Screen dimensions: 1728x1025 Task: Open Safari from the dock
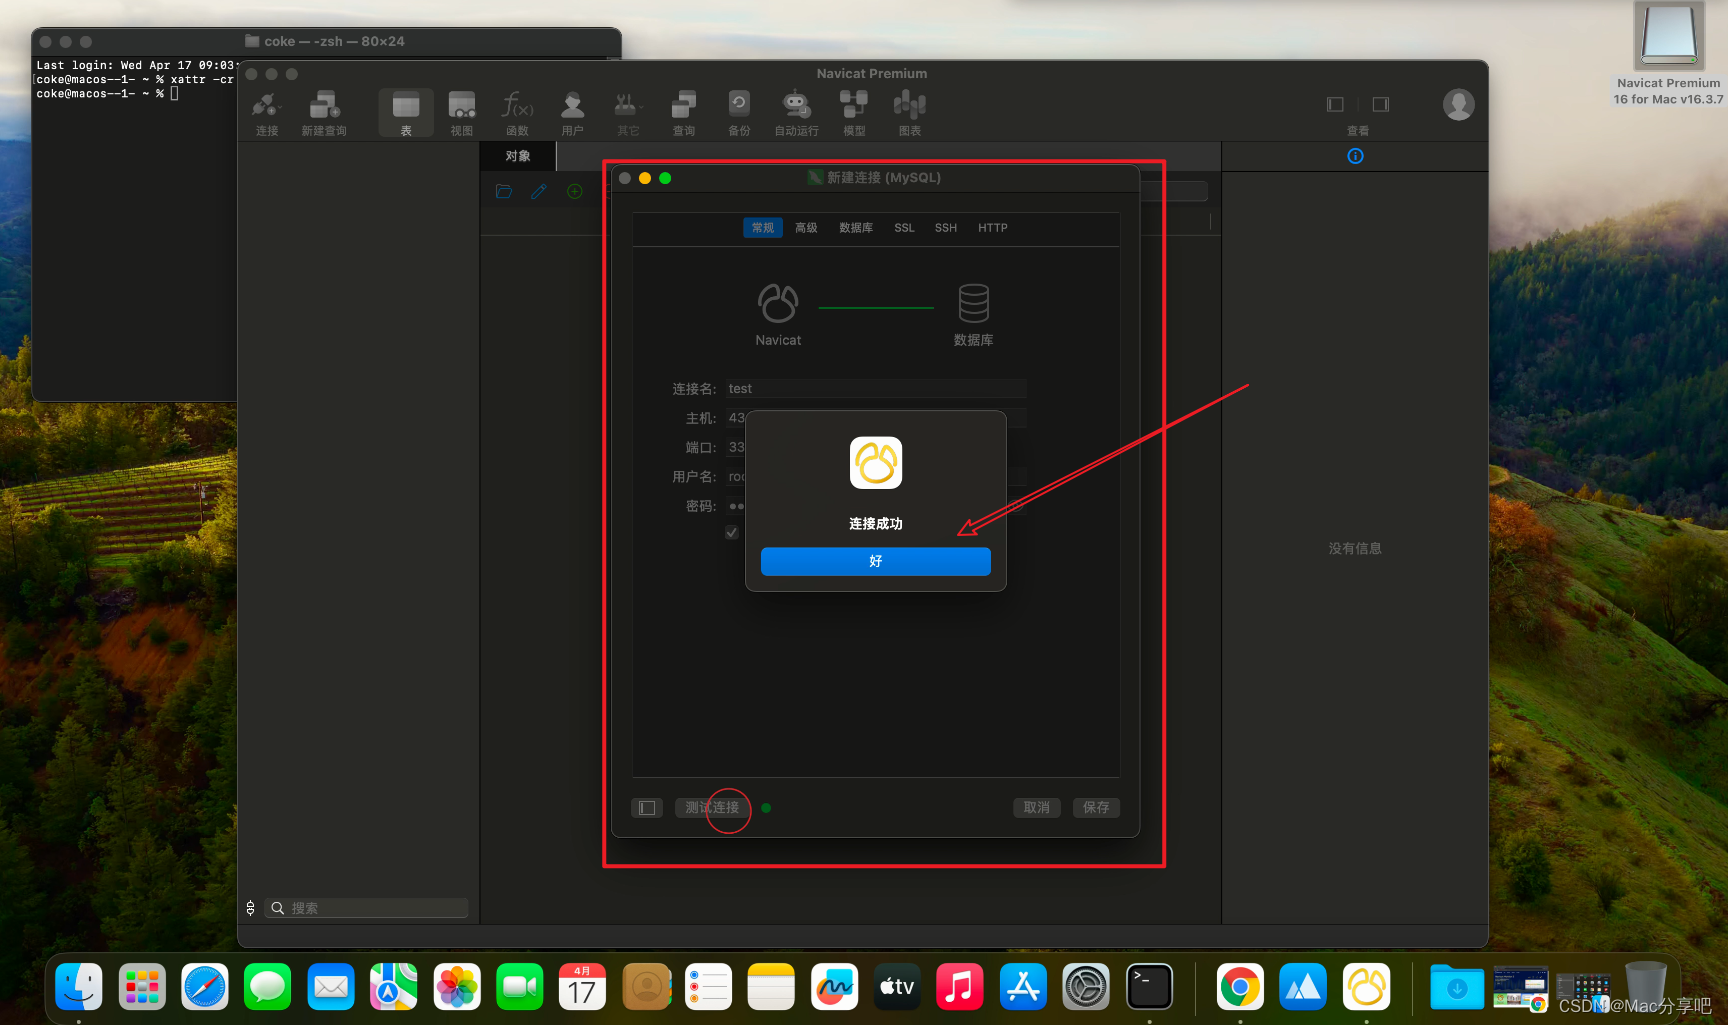205,987
